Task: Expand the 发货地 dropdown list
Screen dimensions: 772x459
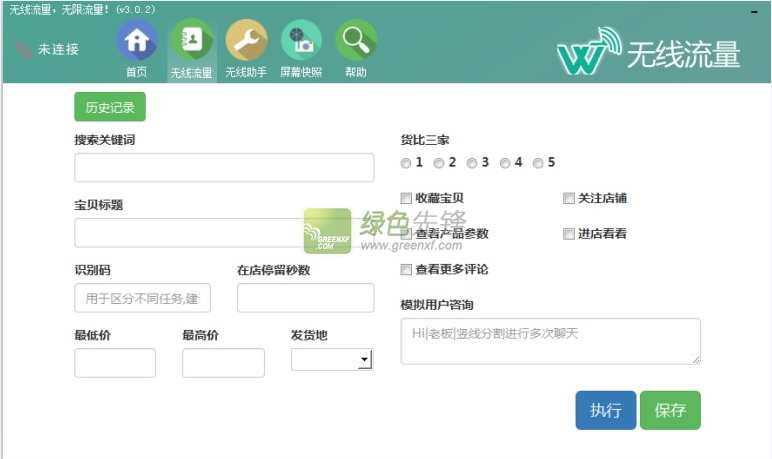Action: point(365,360)
